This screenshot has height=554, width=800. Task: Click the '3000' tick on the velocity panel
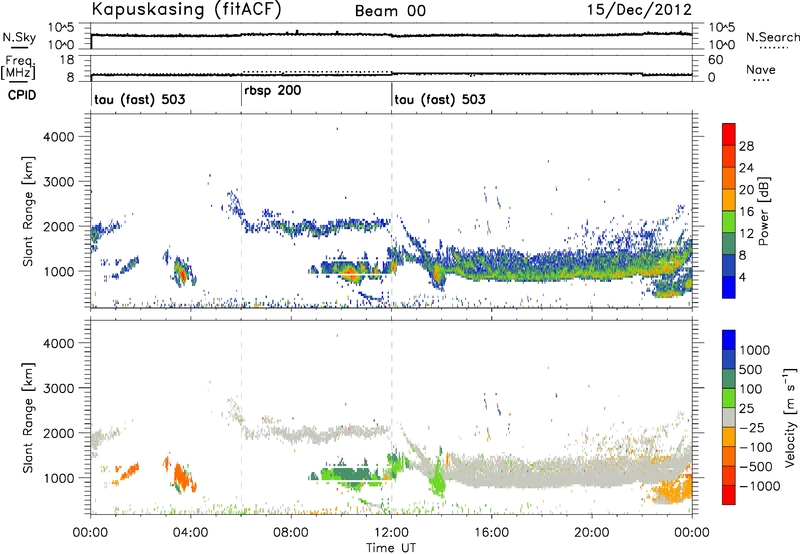pos(58,388)
